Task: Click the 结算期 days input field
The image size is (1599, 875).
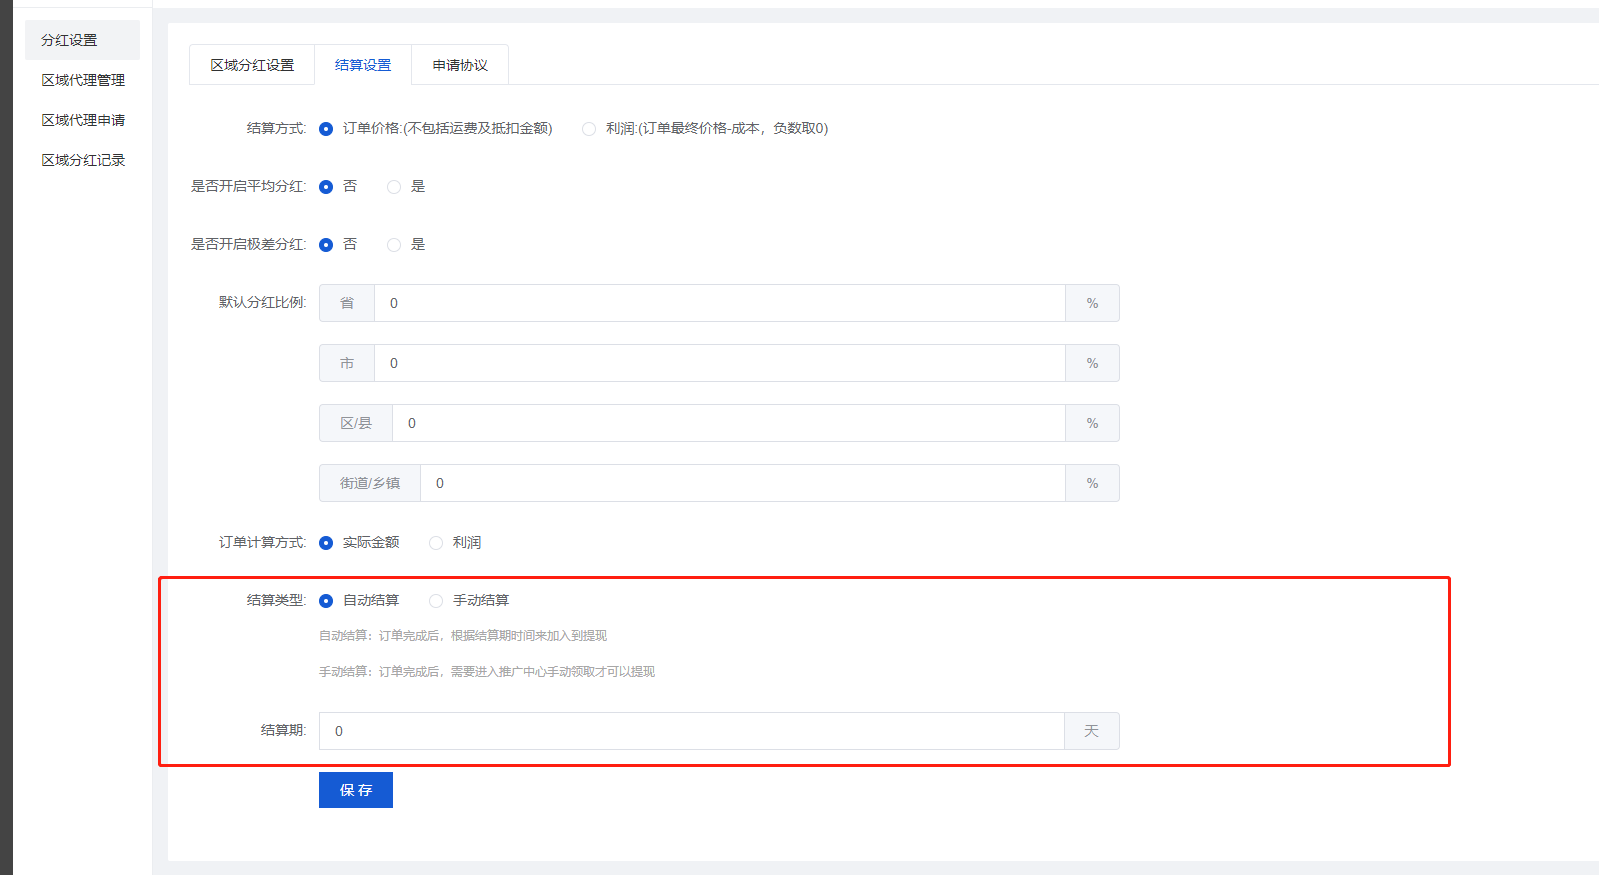Action: click(x=691, y=731)
